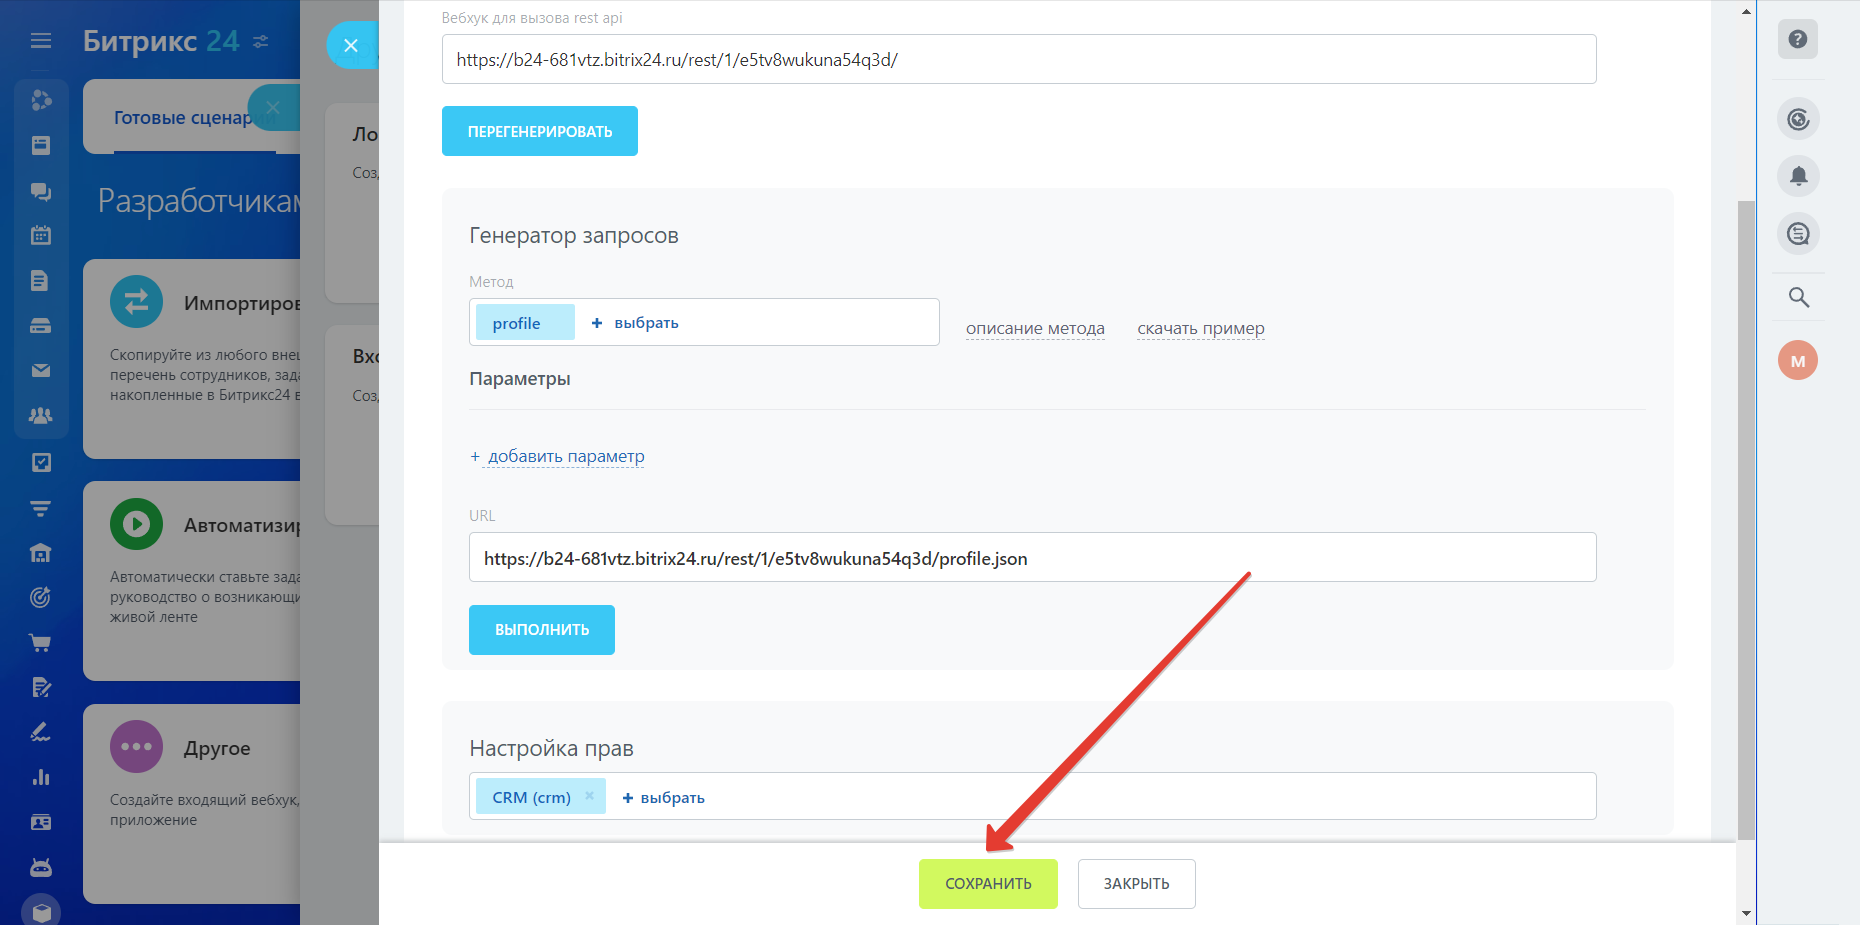The height and width of the screenshot is (925, 1860).
Task: Open the drive storage icon in the sidebar
Action: pyautogui.click(x=41, y=326)
